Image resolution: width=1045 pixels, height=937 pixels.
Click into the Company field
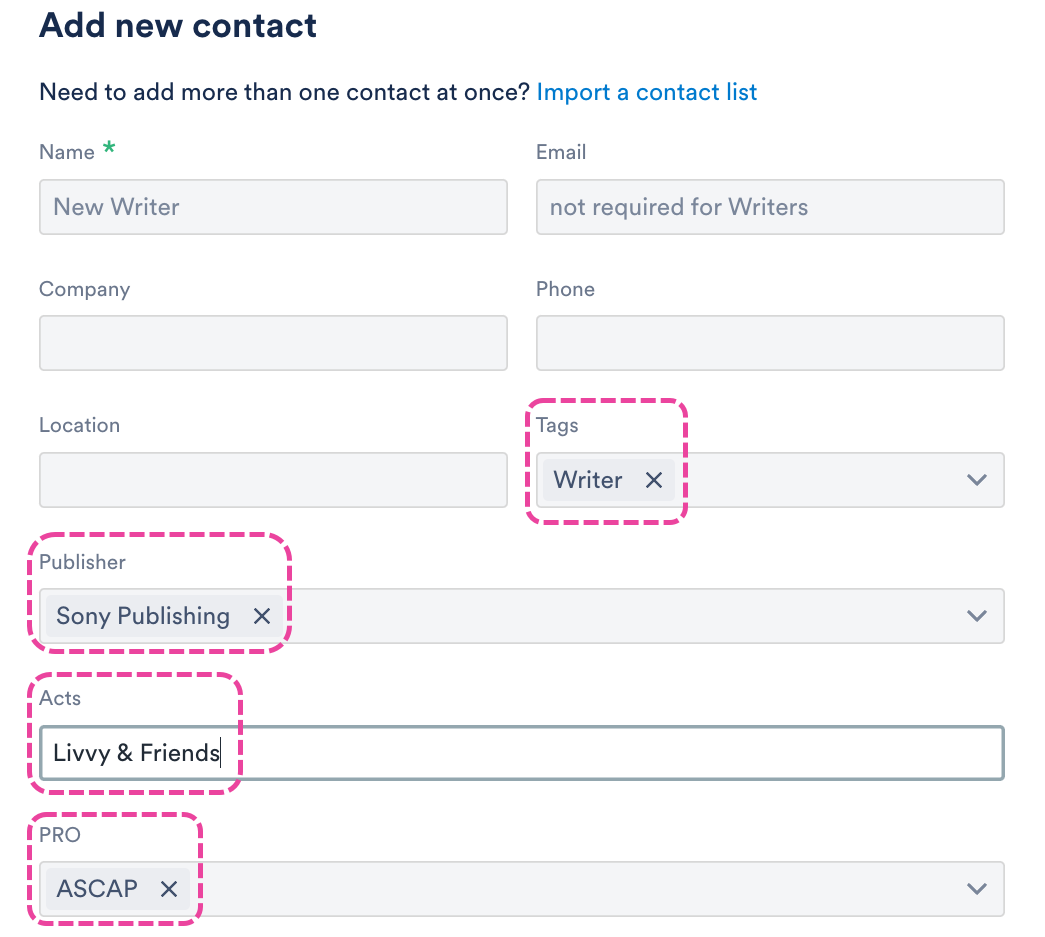click(273, 343)
